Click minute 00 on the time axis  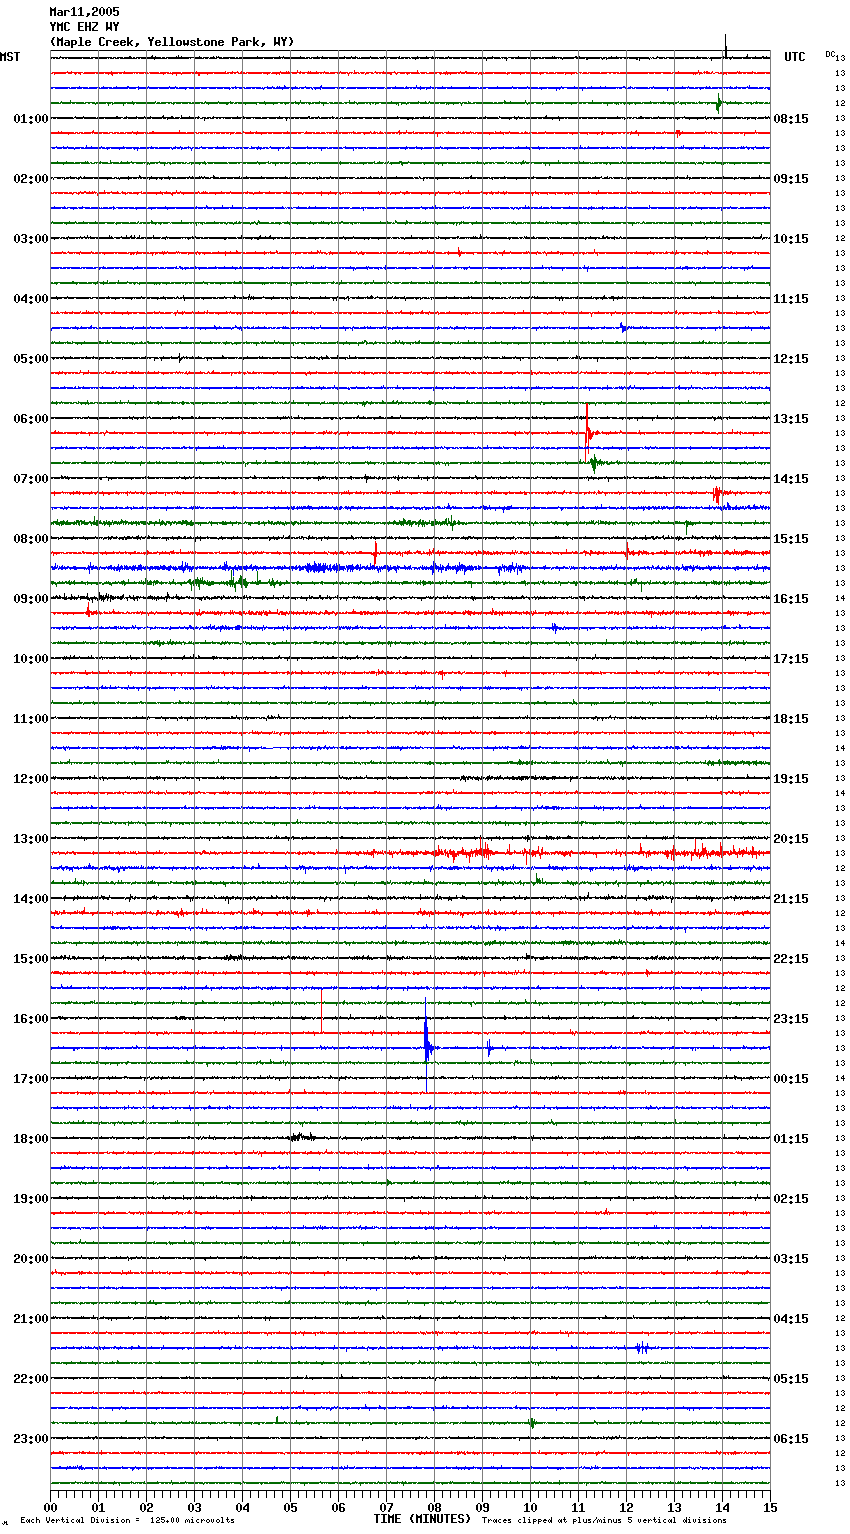pos(50,1507)
